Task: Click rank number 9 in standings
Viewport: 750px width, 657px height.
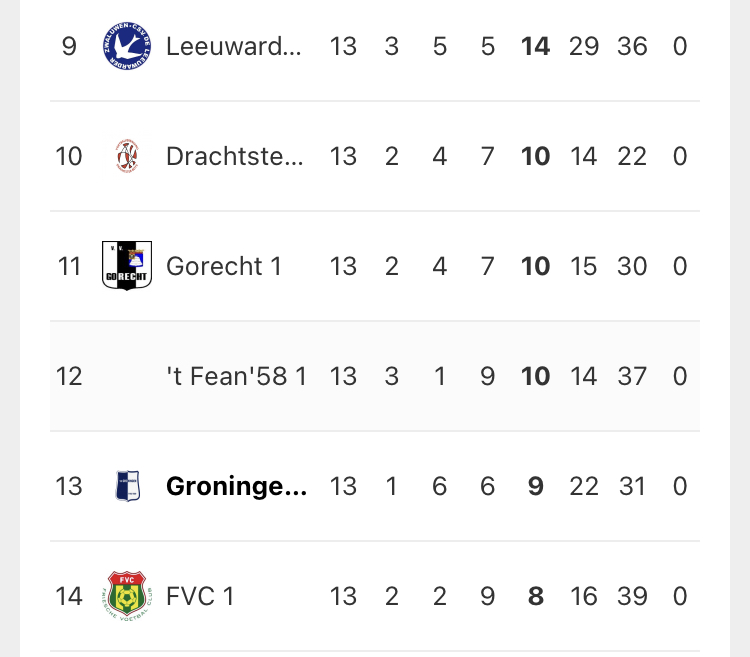Action: click(69, 46)
